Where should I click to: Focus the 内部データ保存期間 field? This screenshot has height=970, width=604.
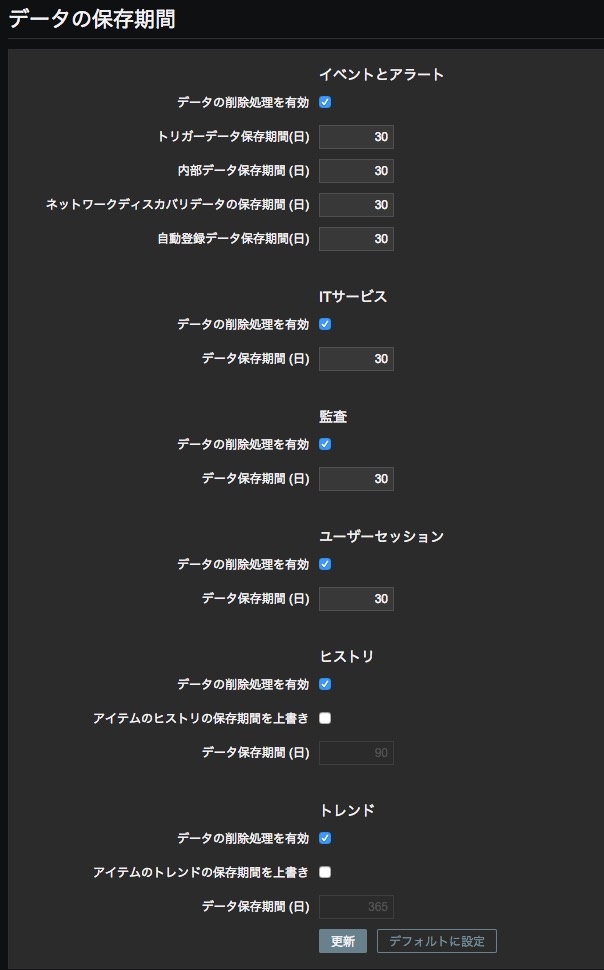coord(356,171)
